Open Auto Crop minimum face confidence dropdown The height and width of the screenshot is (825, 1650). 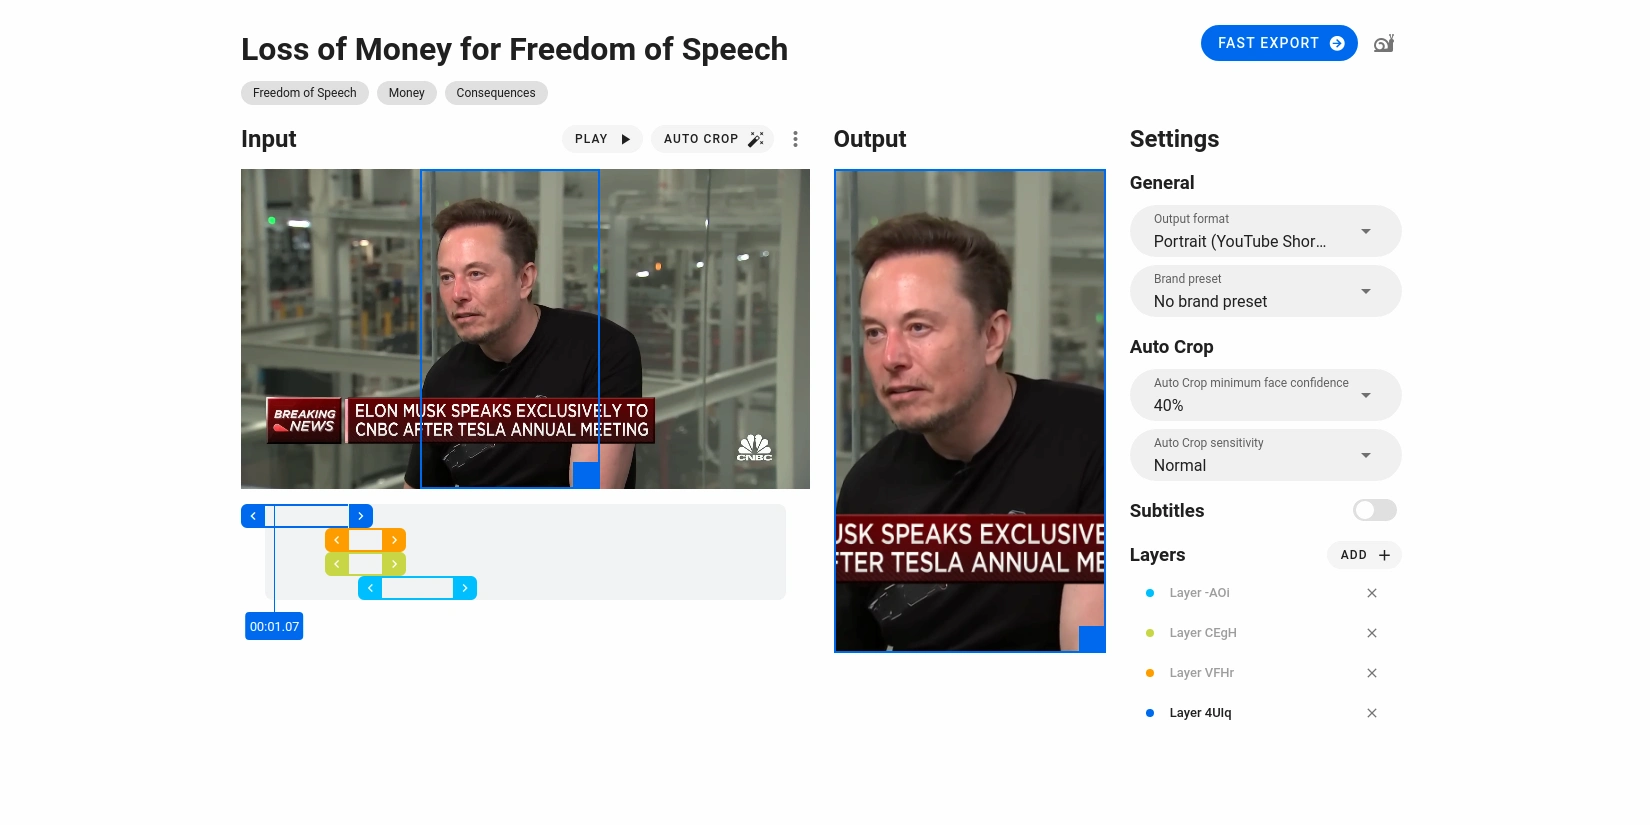click(1265, 395)
